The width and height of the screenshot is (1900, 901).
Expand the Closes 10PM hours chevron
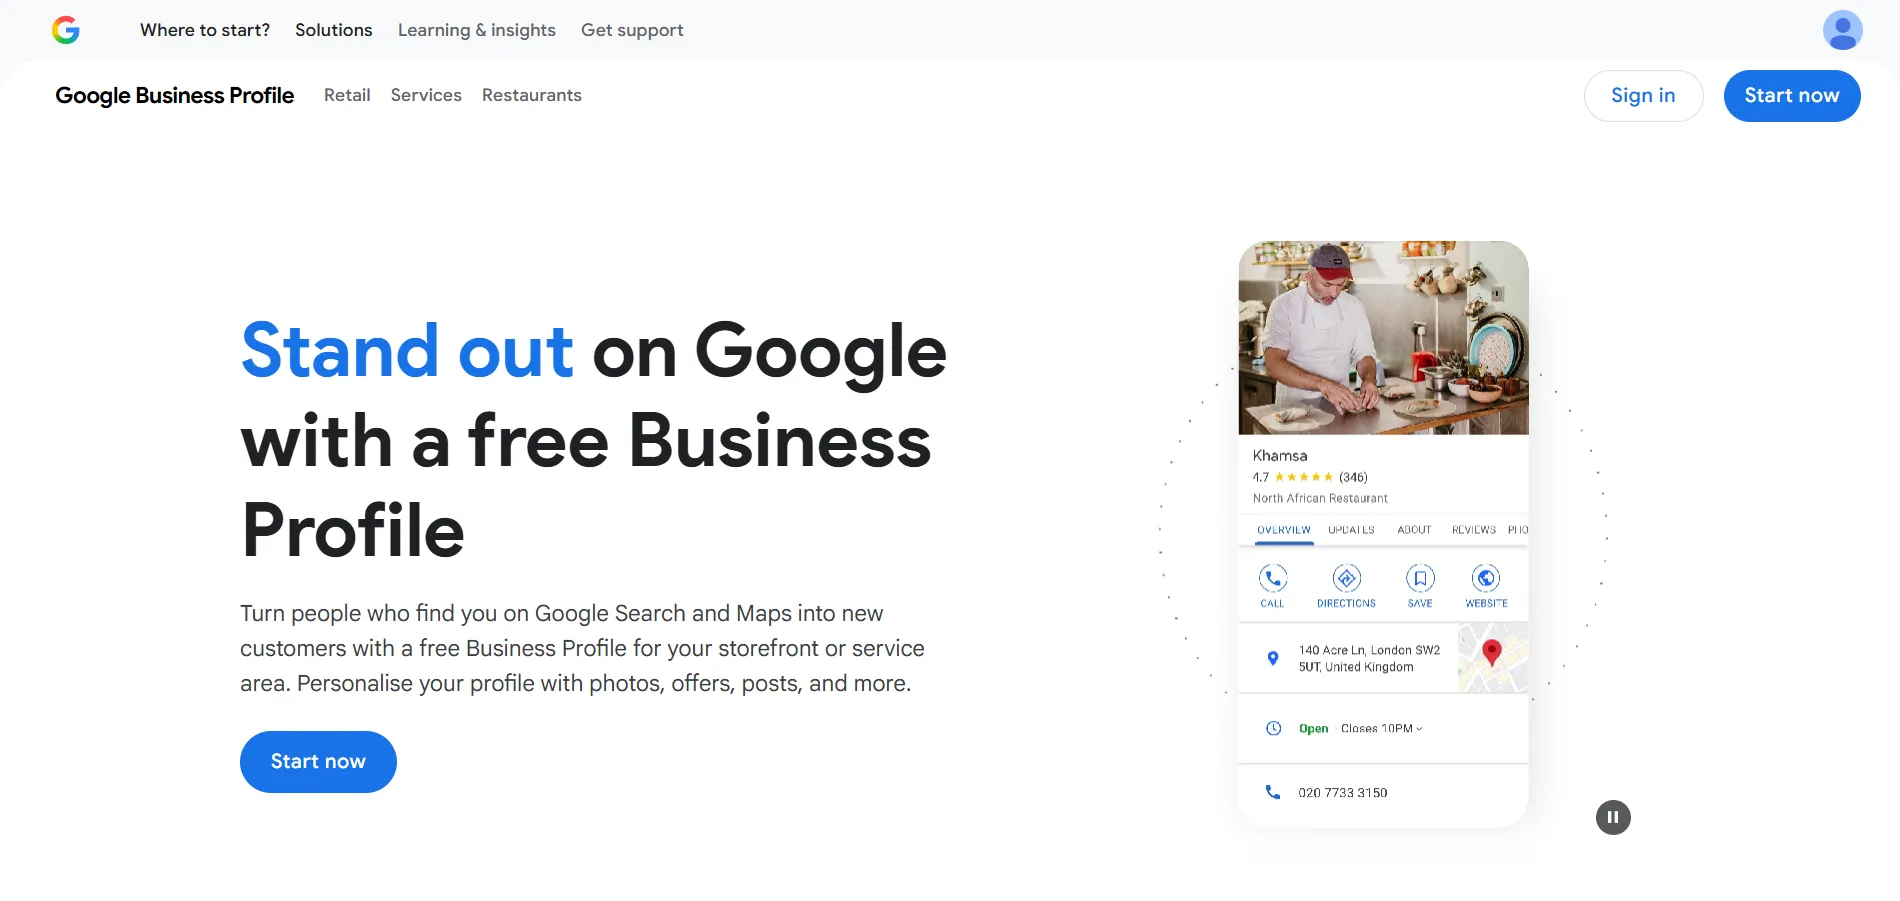point(1419,729)
